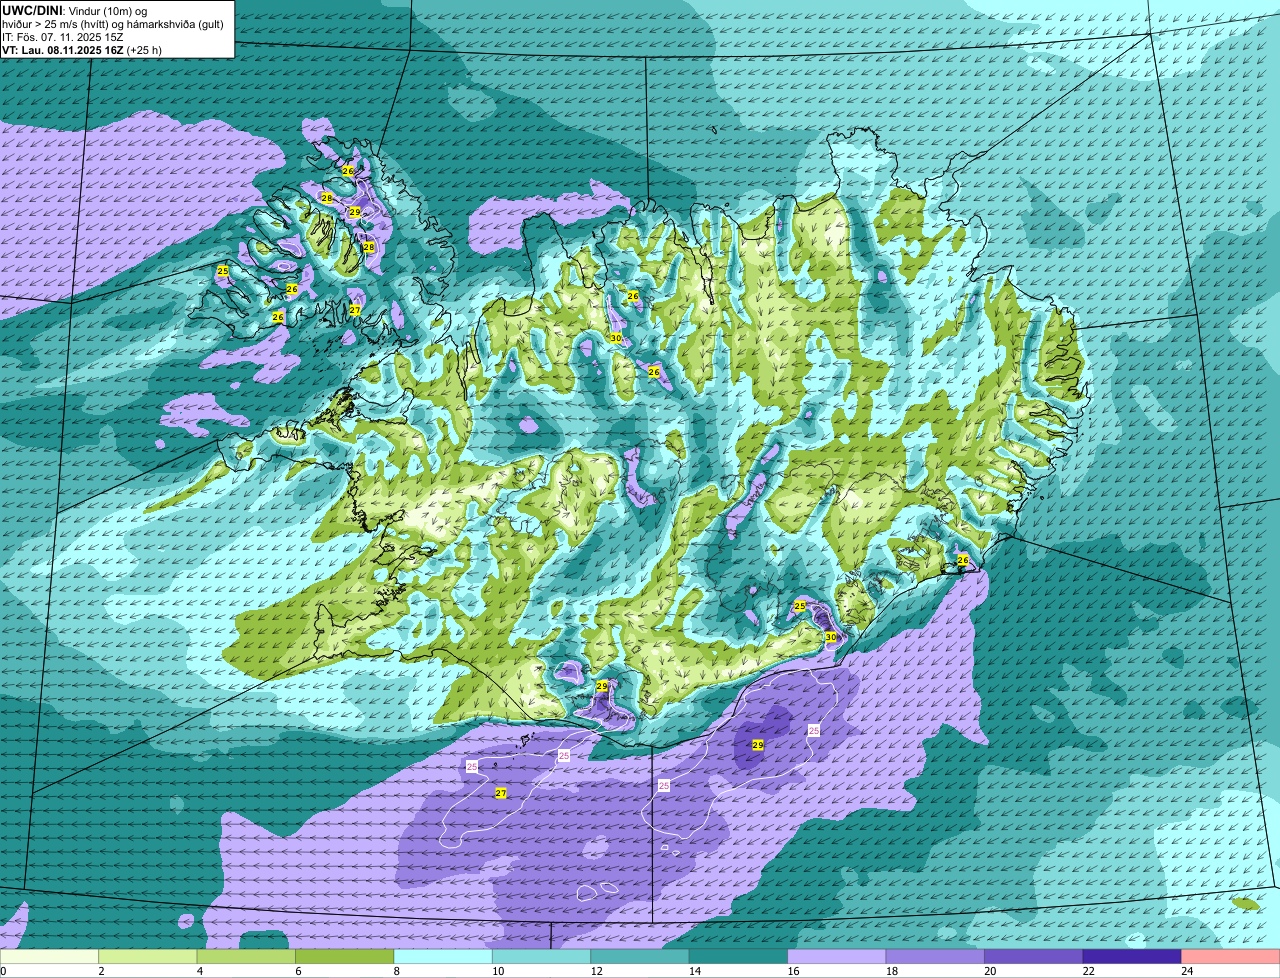Pick the medium teal 12–14 legend swatch
The image size is (1280, 978).
tap(640, 957)
